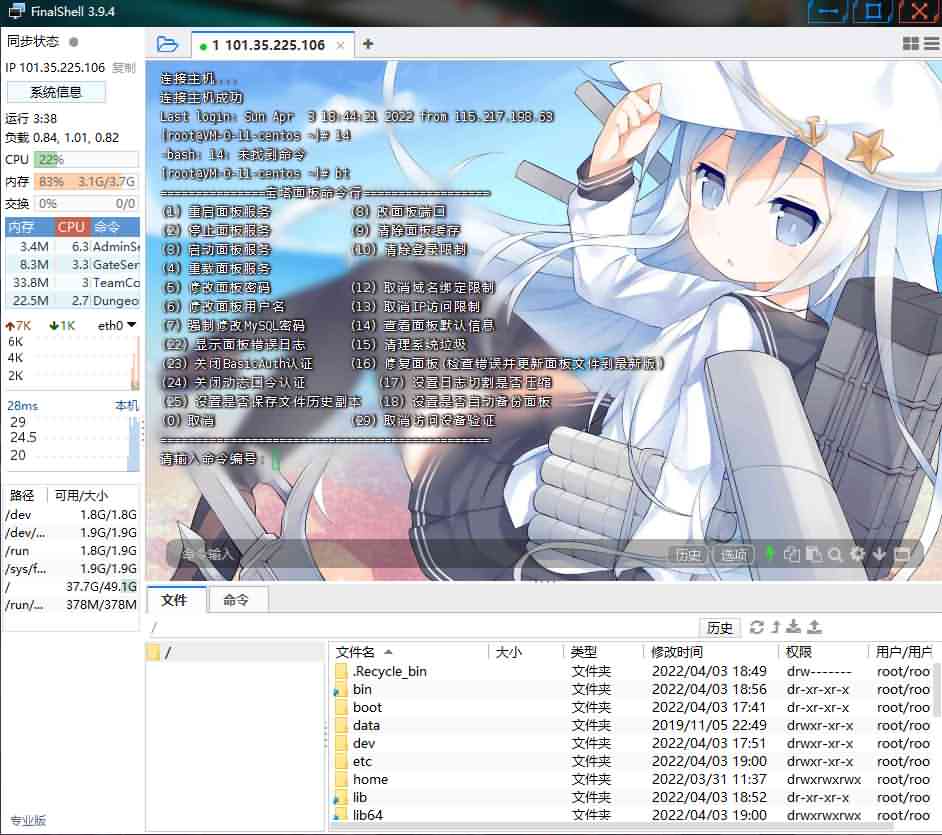Toggle the 历史 button in the file panel
Viewport: 942px width, 835px height.
point(722,627)
